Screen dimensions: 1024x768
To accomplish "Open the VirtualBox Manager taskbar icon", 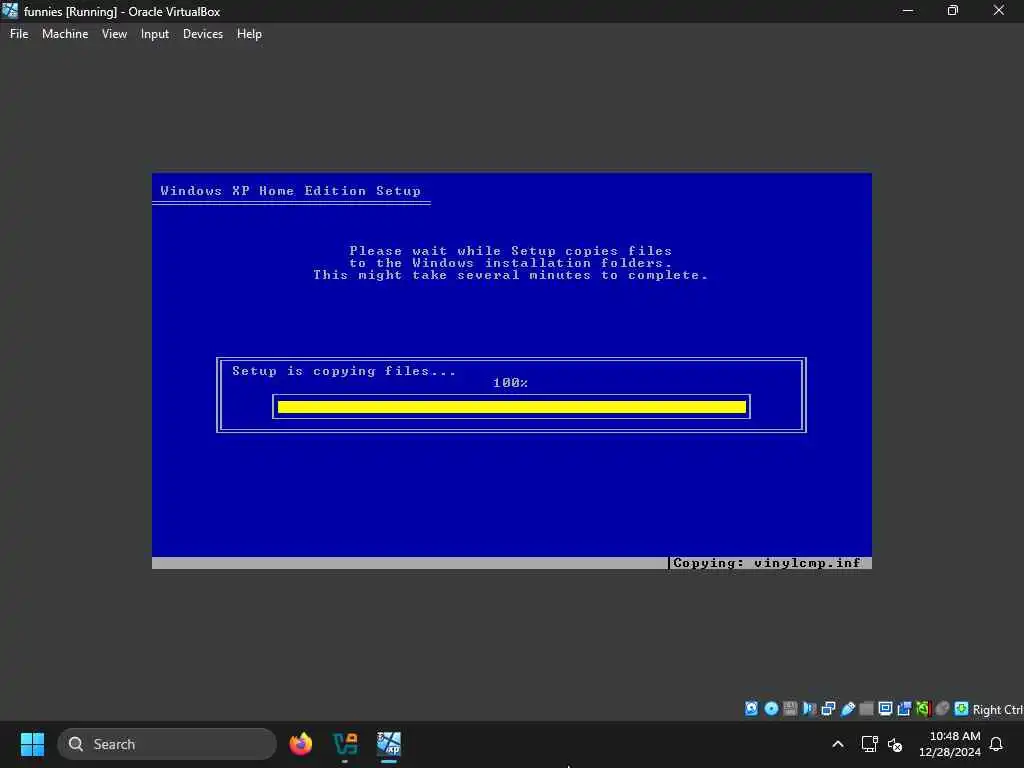I will pyautogui.click(x=345, y=744).
